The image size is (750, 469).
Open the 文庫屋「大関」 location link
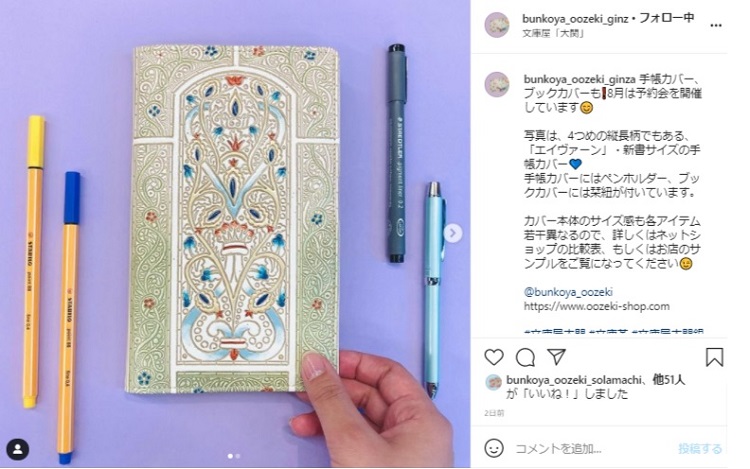coord(553,33)
